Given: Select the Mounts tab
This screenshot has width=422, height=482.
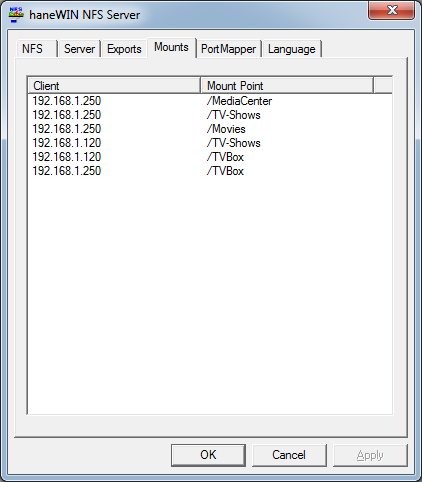Looking at the screenshot, I should [x=171, y=47].
